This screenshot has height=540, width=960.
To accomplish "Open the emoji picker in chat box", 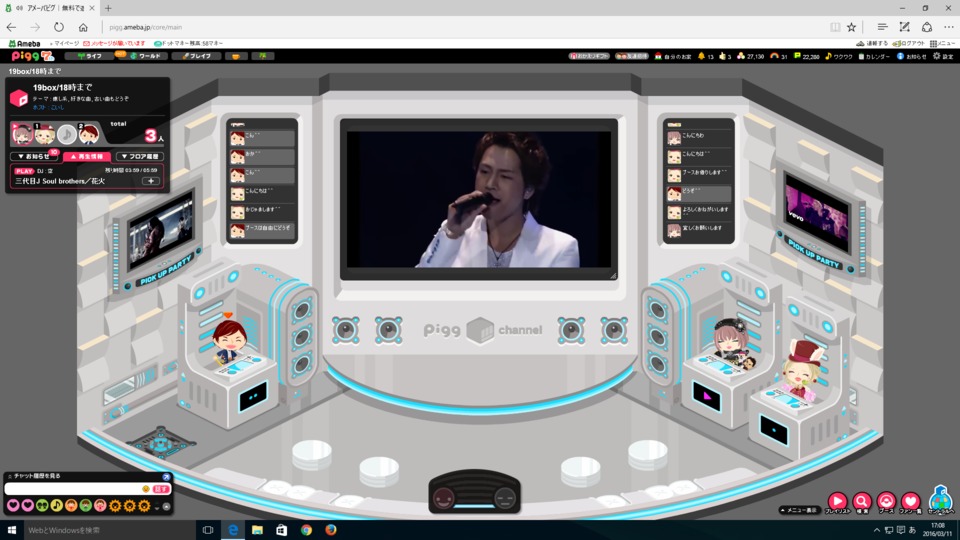I will [146, 489].
